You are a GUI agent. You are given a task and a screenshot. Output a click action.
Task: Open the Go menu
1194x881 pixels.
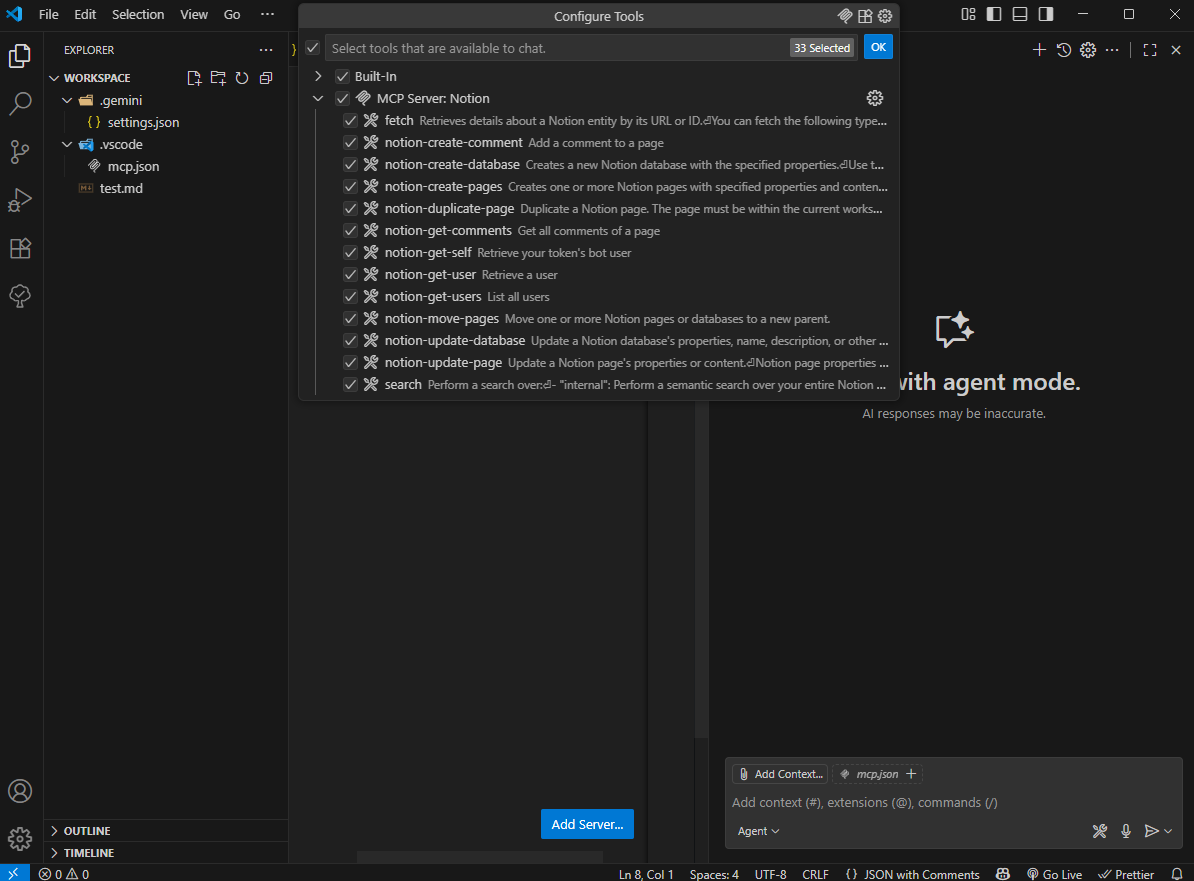(x=232, y=14)
